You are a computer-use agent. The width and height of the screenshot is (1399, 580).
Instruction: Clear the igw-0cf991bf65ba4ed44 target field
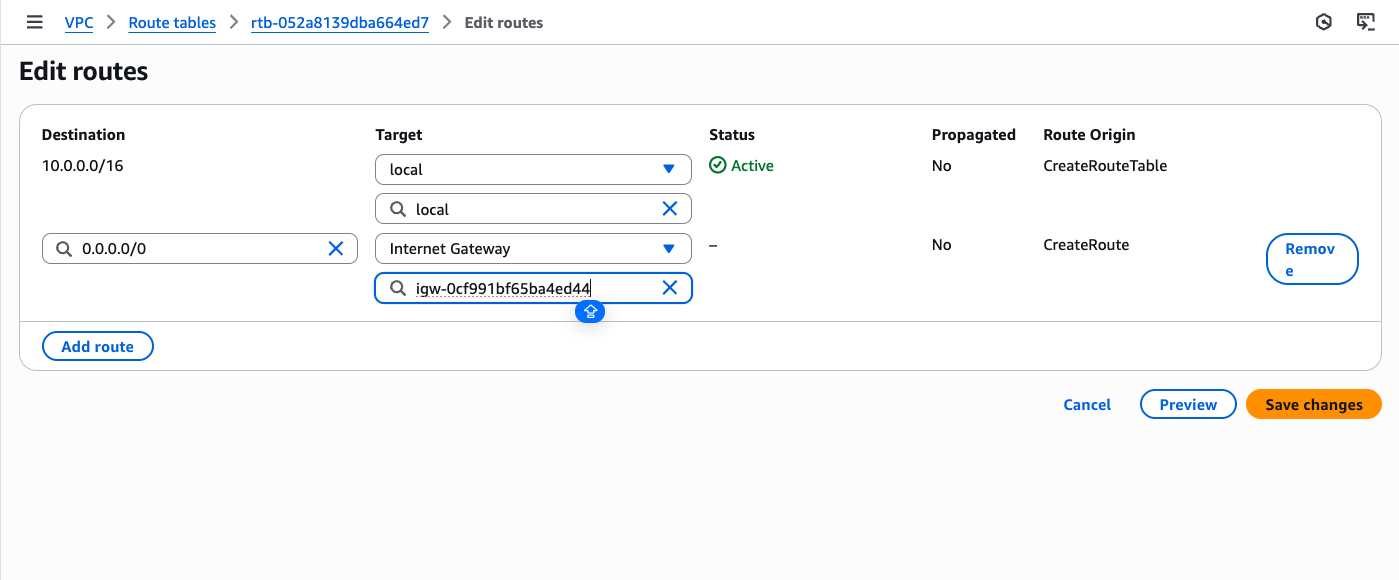click(670, 288)
